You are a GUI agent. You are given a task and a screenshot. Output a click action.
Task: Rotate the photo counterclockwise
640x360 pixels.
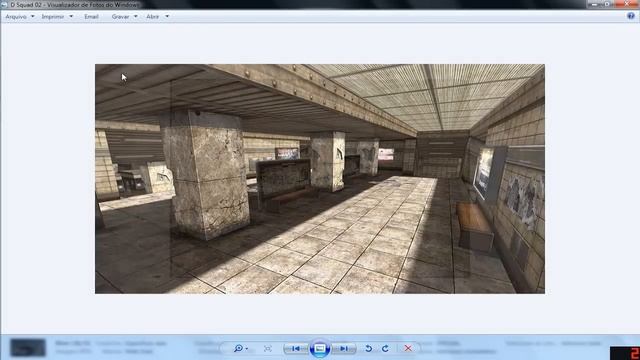tap(369, 349)
